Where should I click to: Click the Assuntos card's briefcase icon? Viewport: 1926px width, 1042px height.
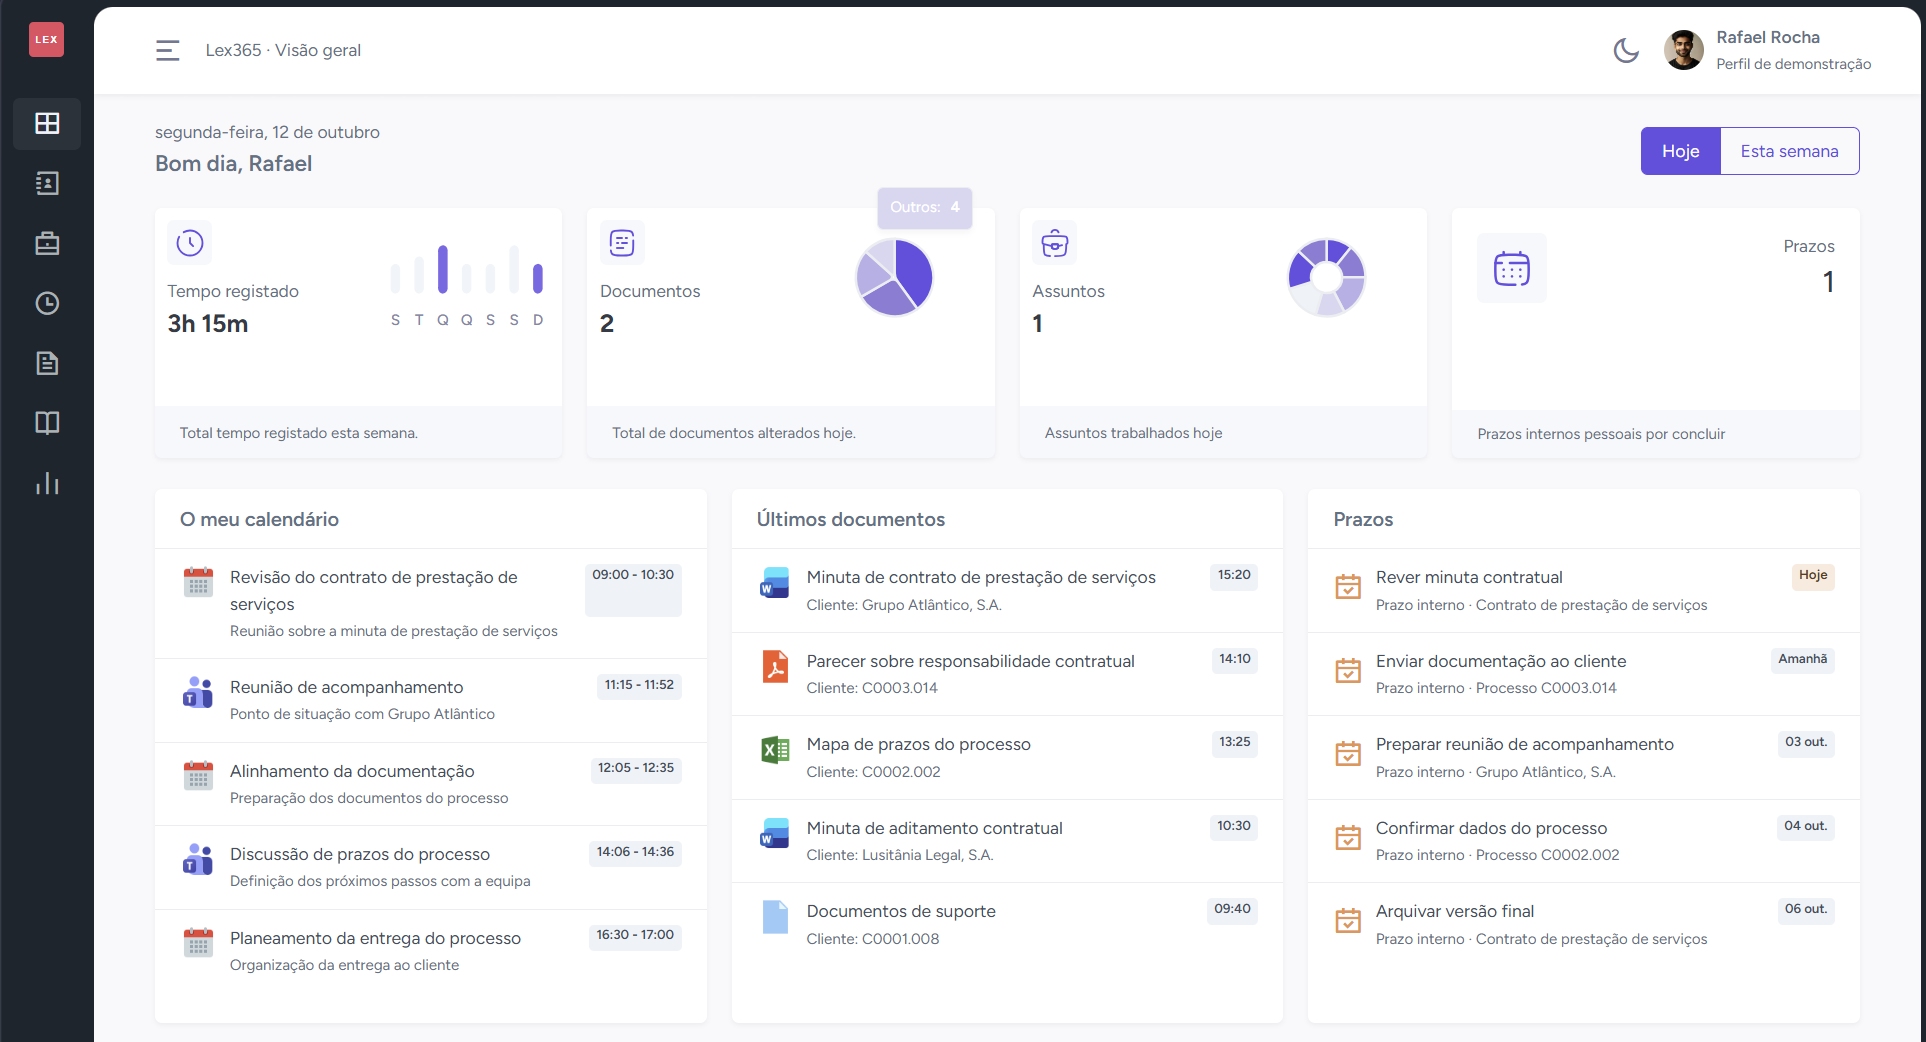[x=1055, y=243]
